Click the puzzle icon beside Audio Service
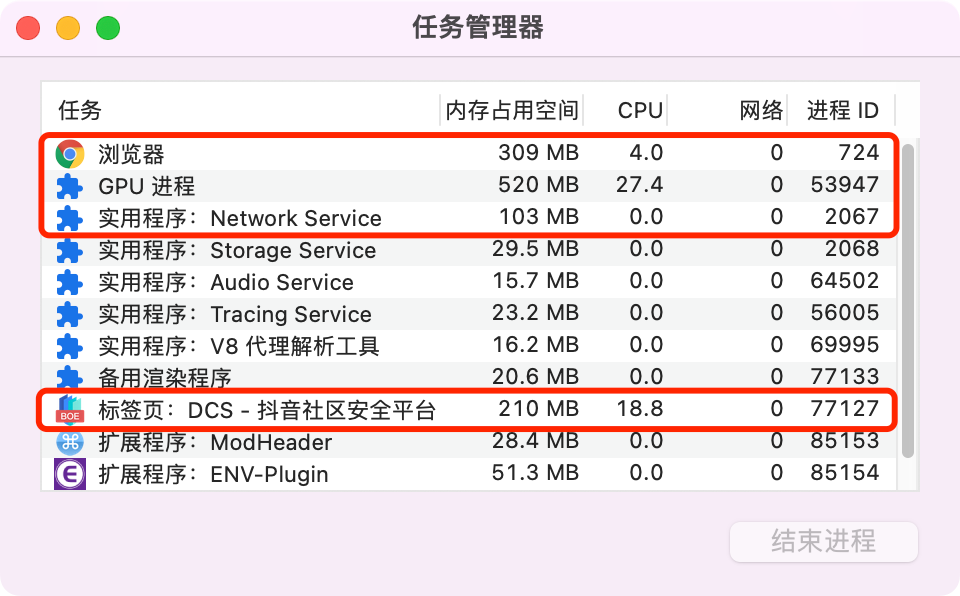 [x=70, y=282]
